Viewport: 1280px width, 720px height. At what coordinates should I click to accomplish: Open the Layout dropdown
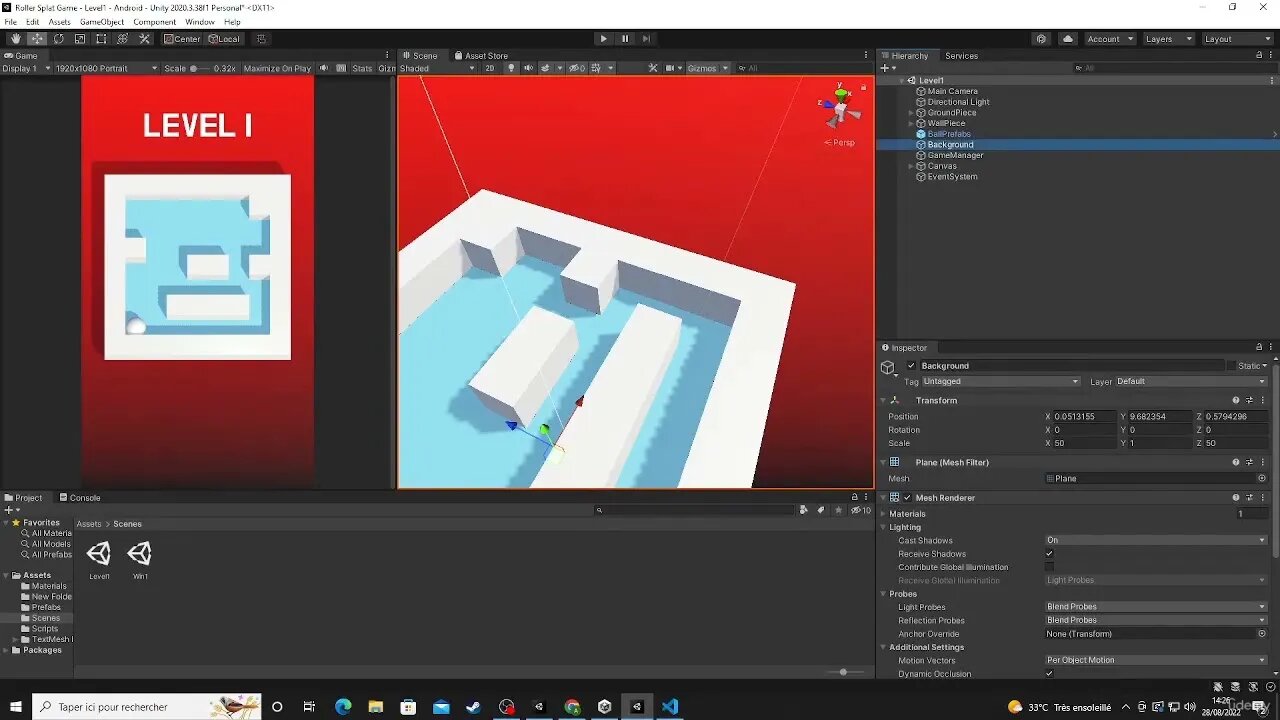1237,39
